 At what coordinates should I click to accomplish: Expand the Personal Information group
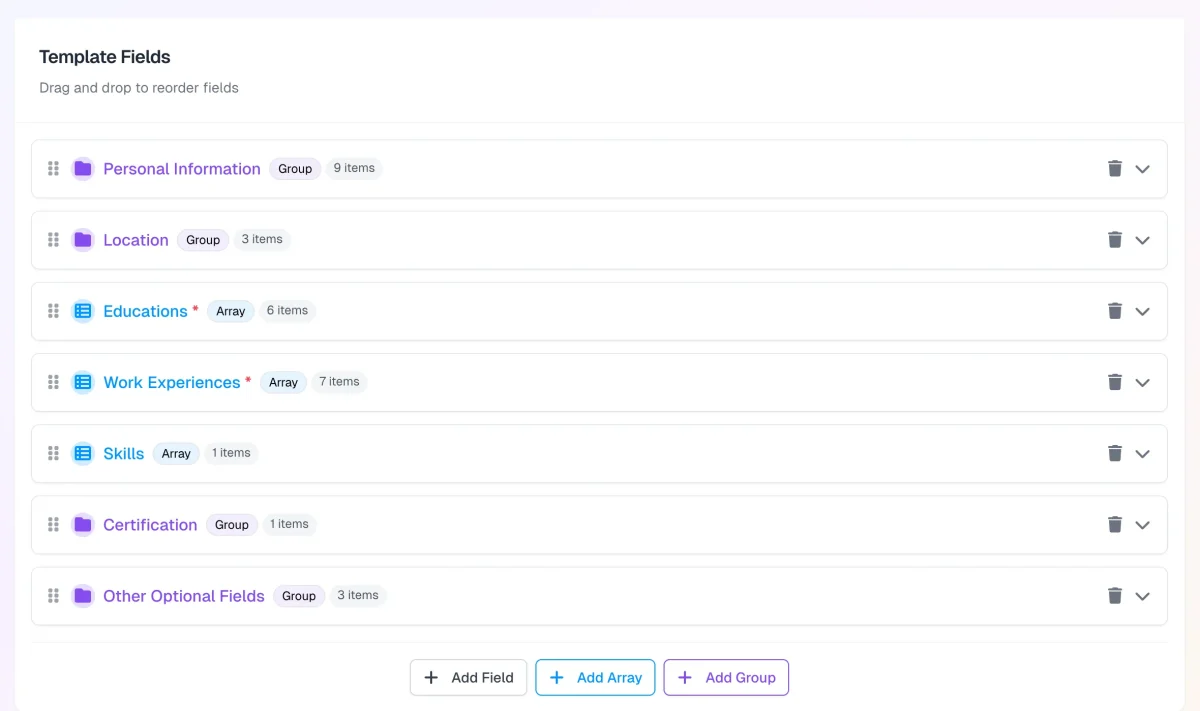pos(1143,169)
